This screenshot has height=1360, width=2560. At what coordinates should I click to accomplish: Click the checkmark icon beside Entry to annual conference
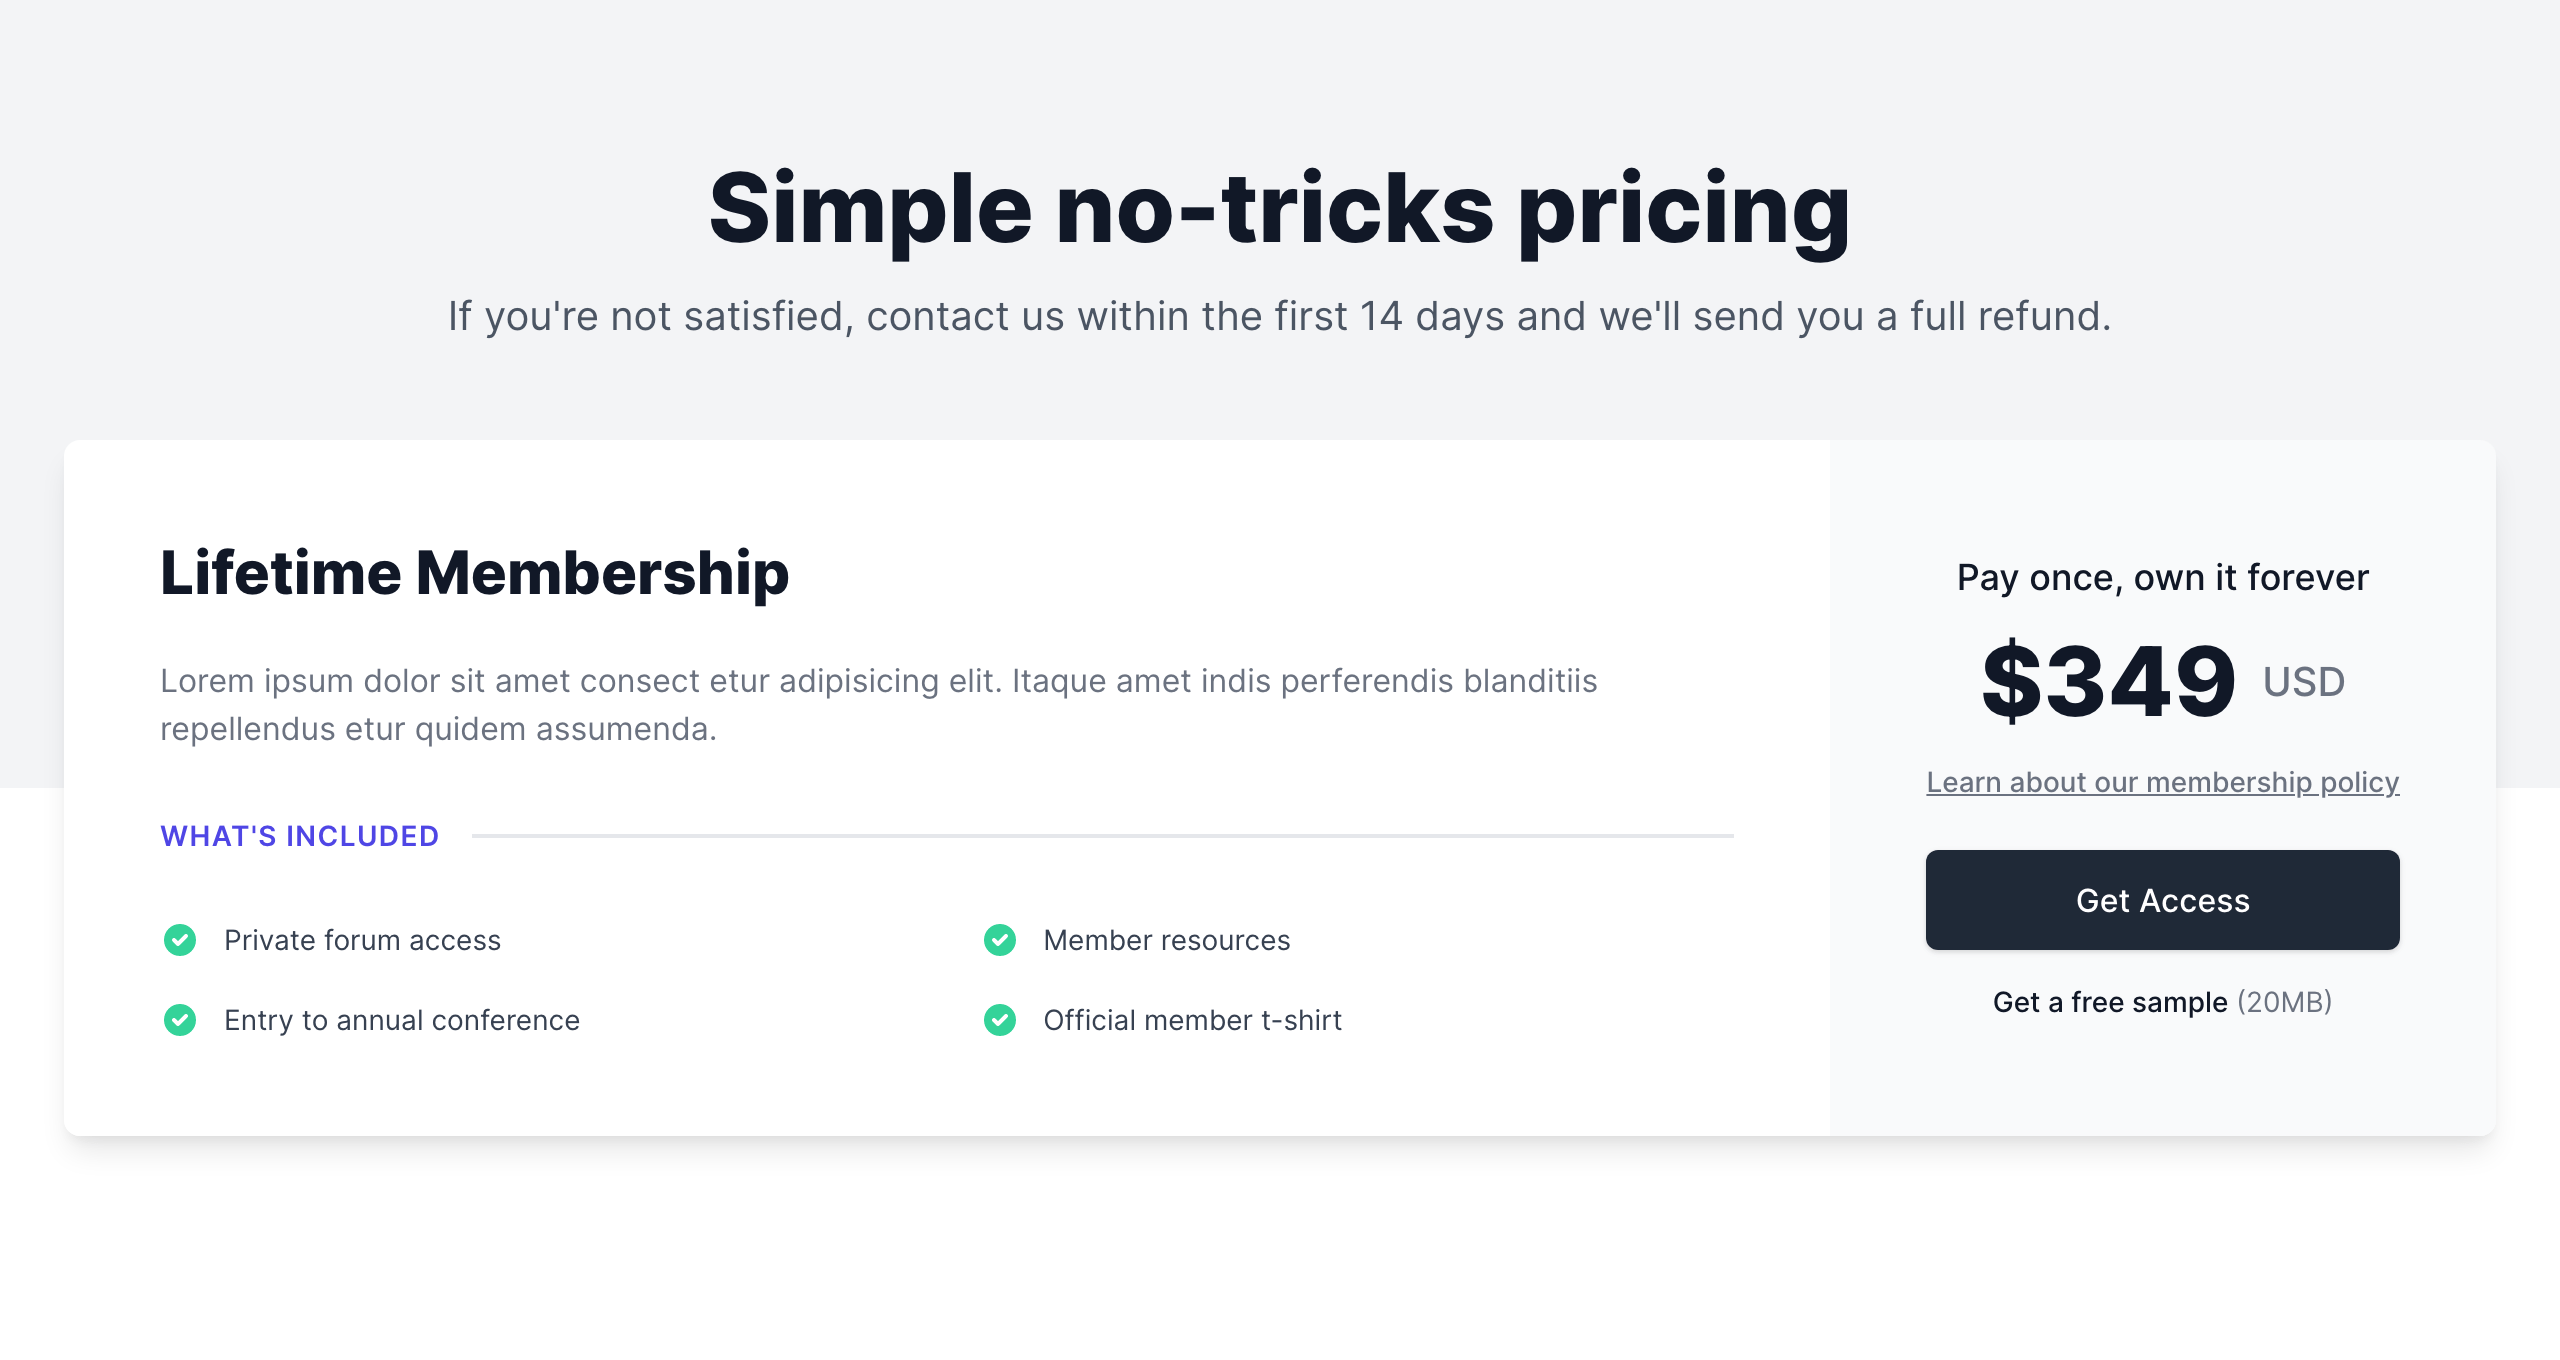180,1020
